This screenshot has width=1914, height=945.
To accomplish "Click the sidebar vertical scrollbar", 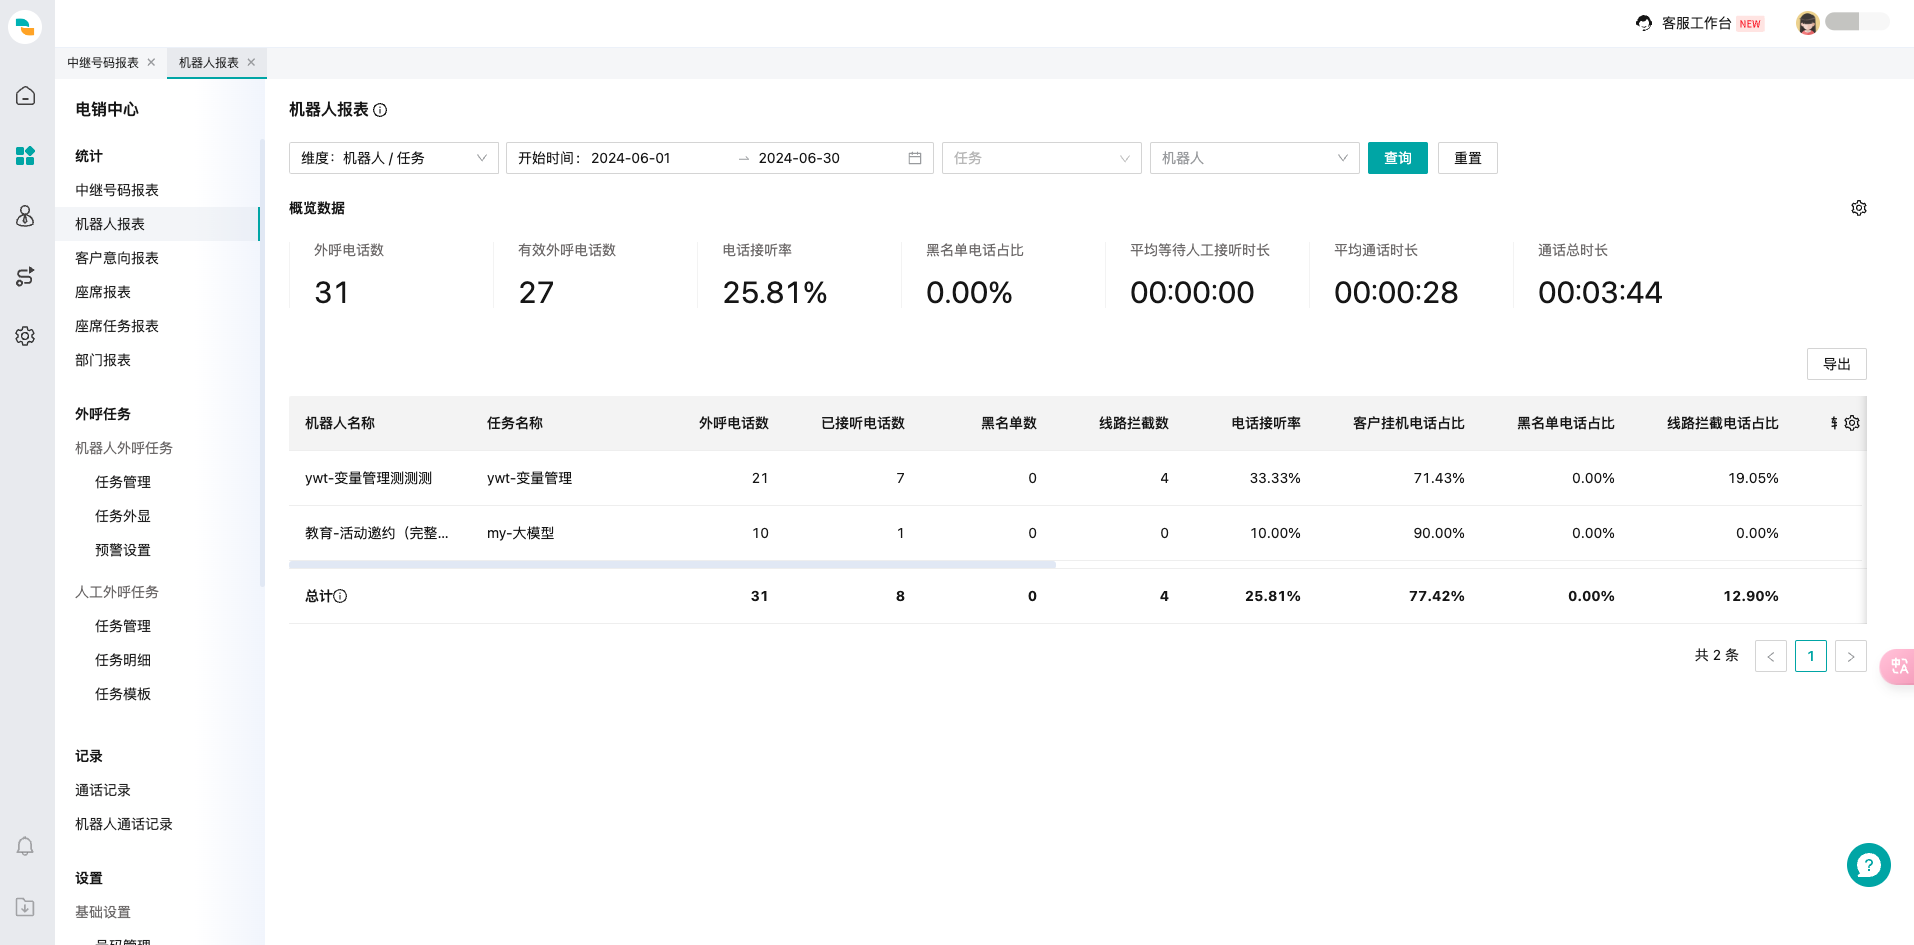I will pyautogui.click(x=262, y=362).
